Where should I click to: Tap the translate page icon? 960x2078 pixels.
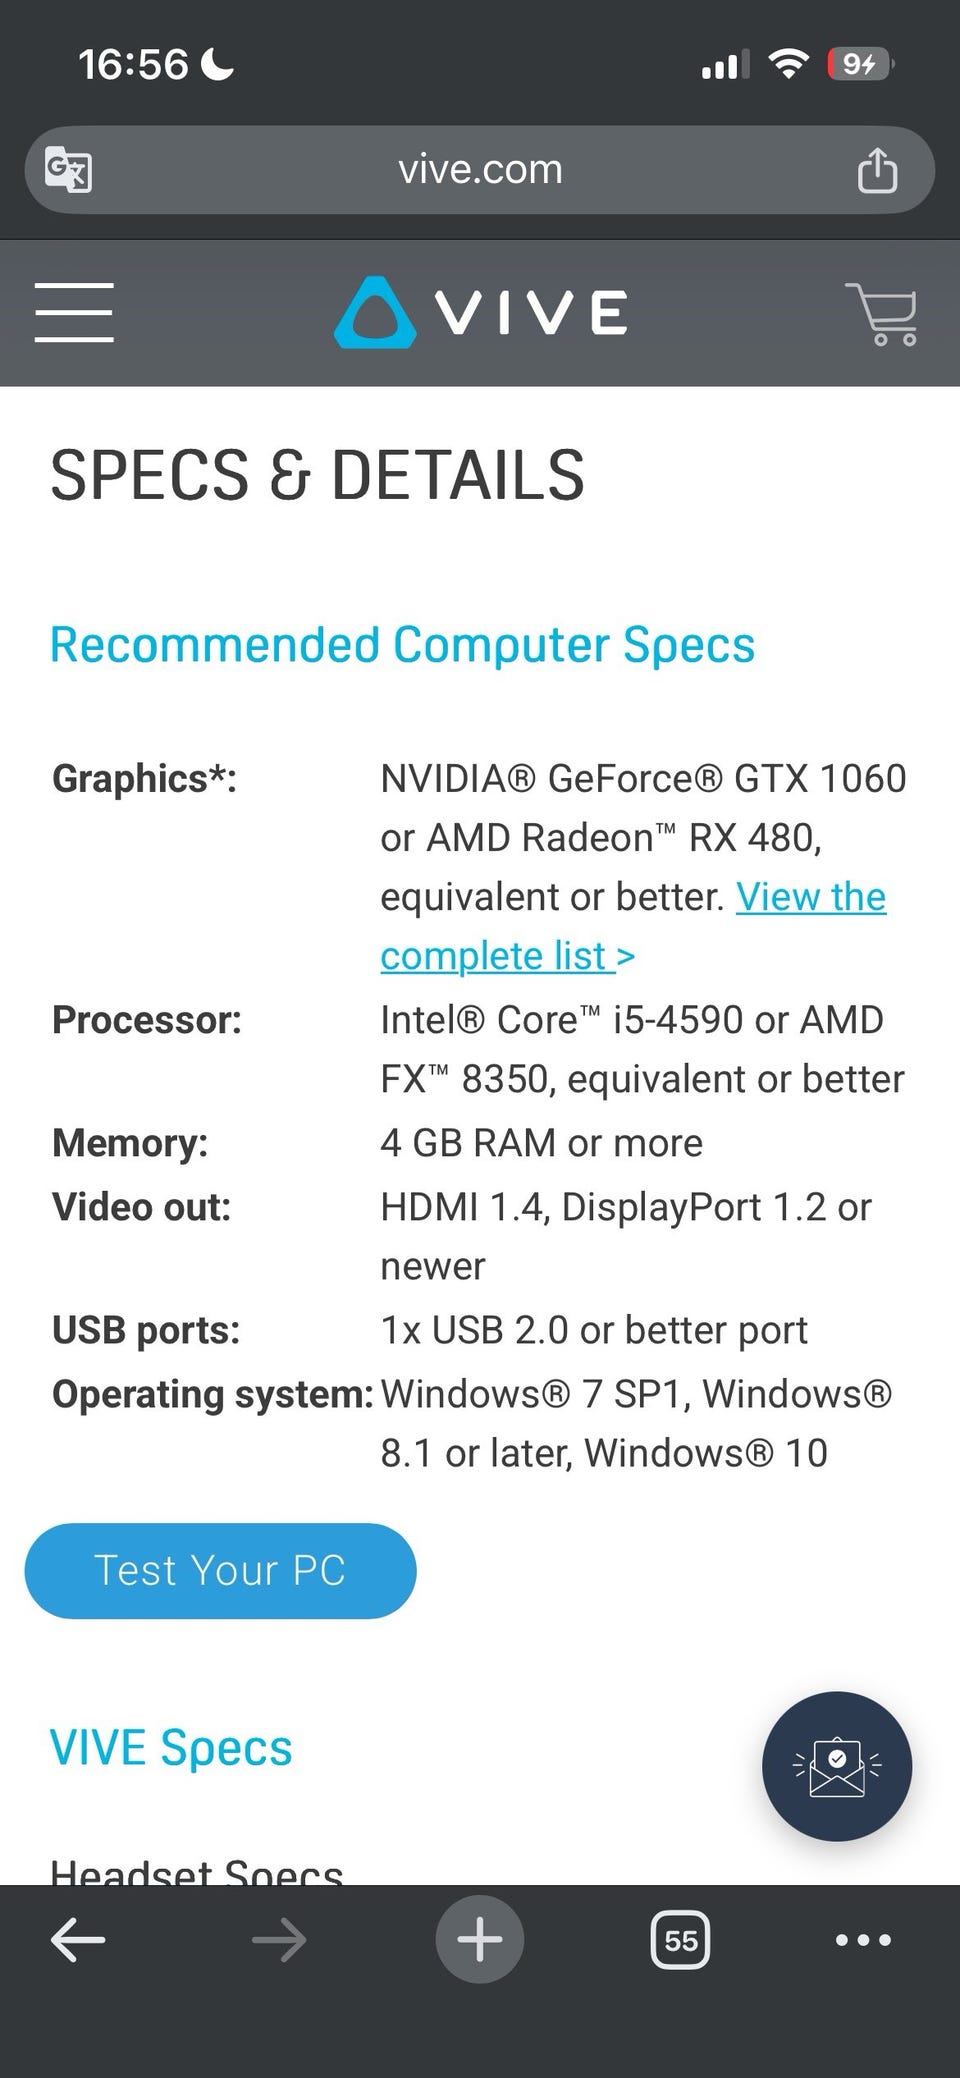[x=69, y=169]
